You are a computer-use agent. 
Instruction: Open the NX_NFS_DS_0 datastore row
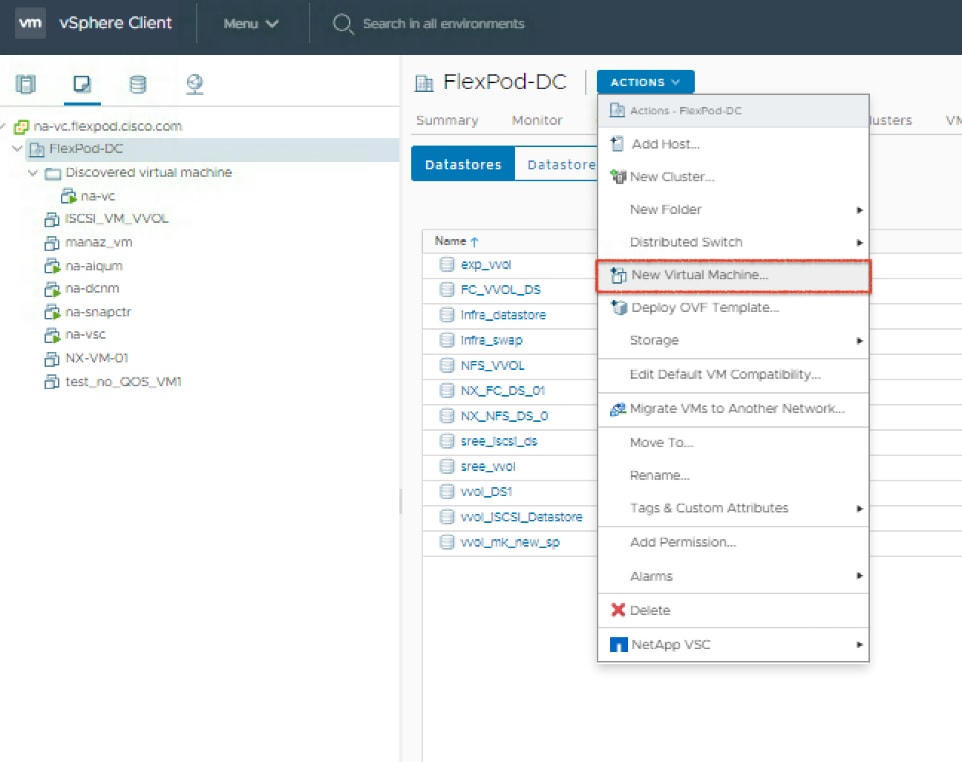[504, 416]
